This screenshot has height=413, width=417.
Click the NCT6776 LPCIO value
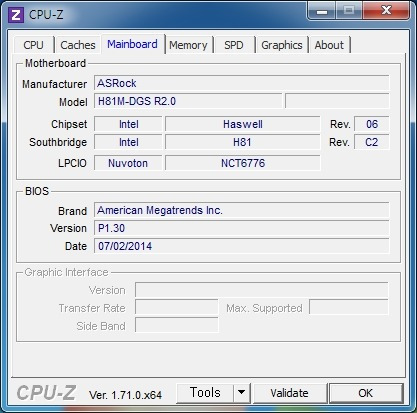(x=243, y=163)
